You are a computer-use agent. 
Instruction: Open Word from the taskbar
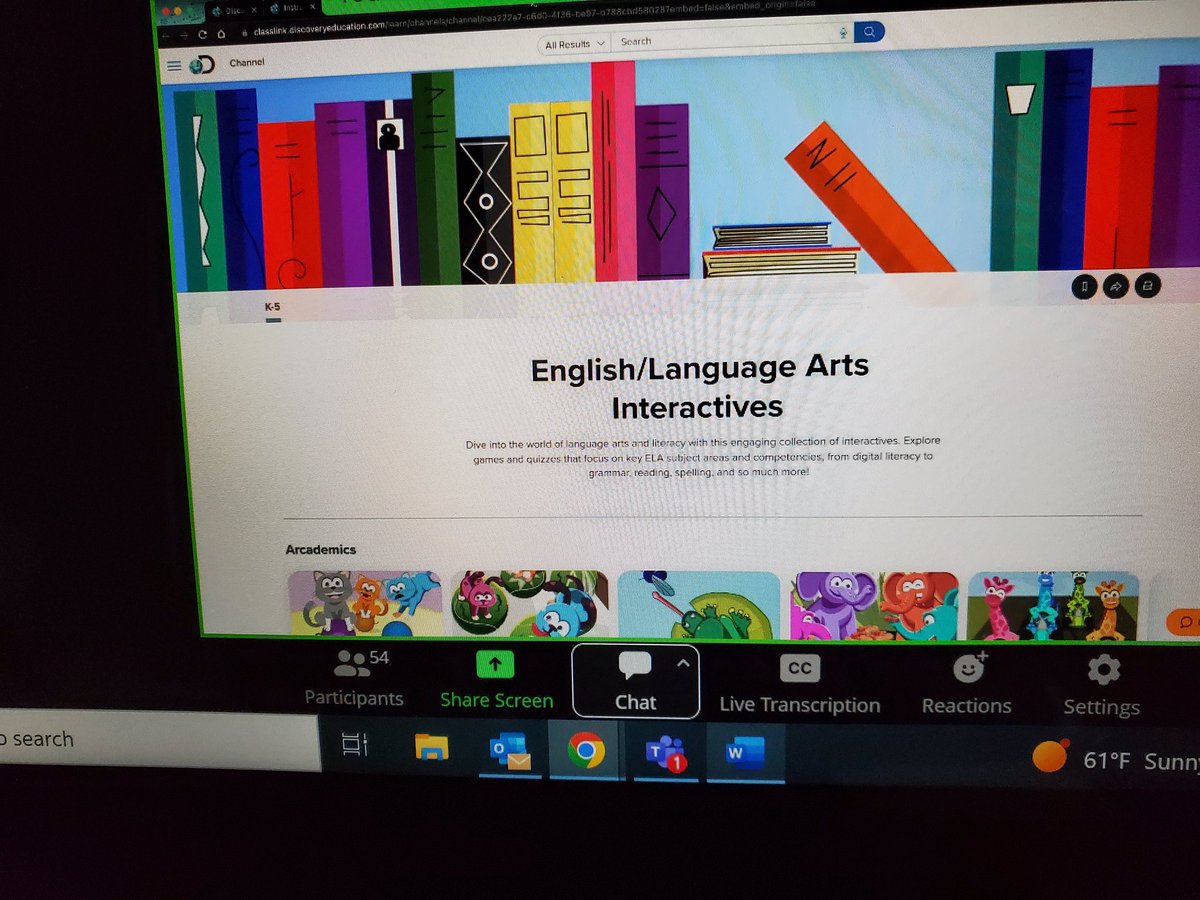(x=744, y=753)
